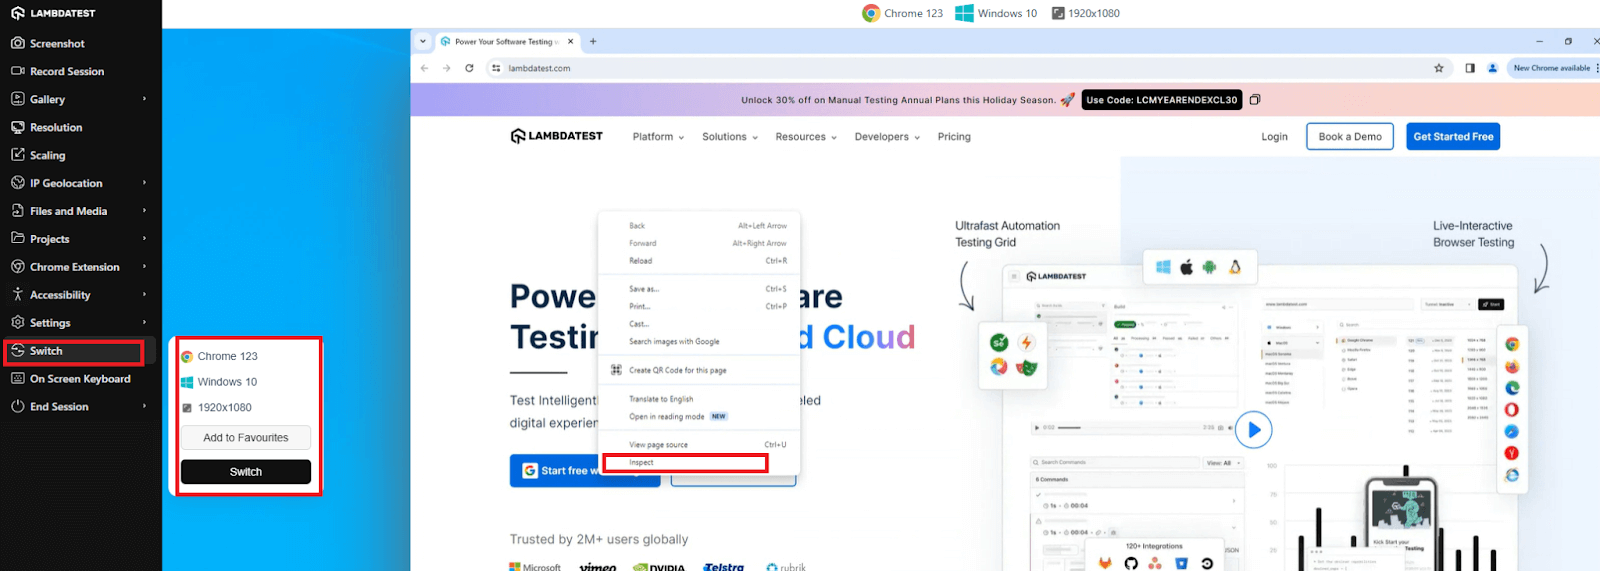1600x571 pixels.
Task: Select Windows 10 in the switch panel
Action: click(220, 382)
